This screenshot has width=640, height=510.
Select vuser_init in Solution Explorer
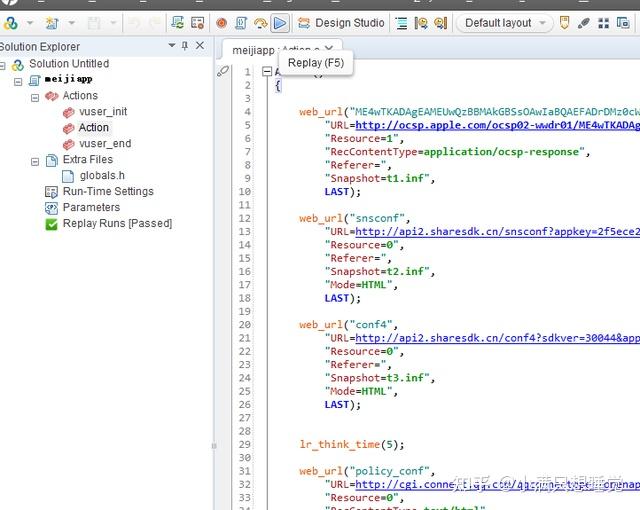pyautogui.click(x=102, y=112)
